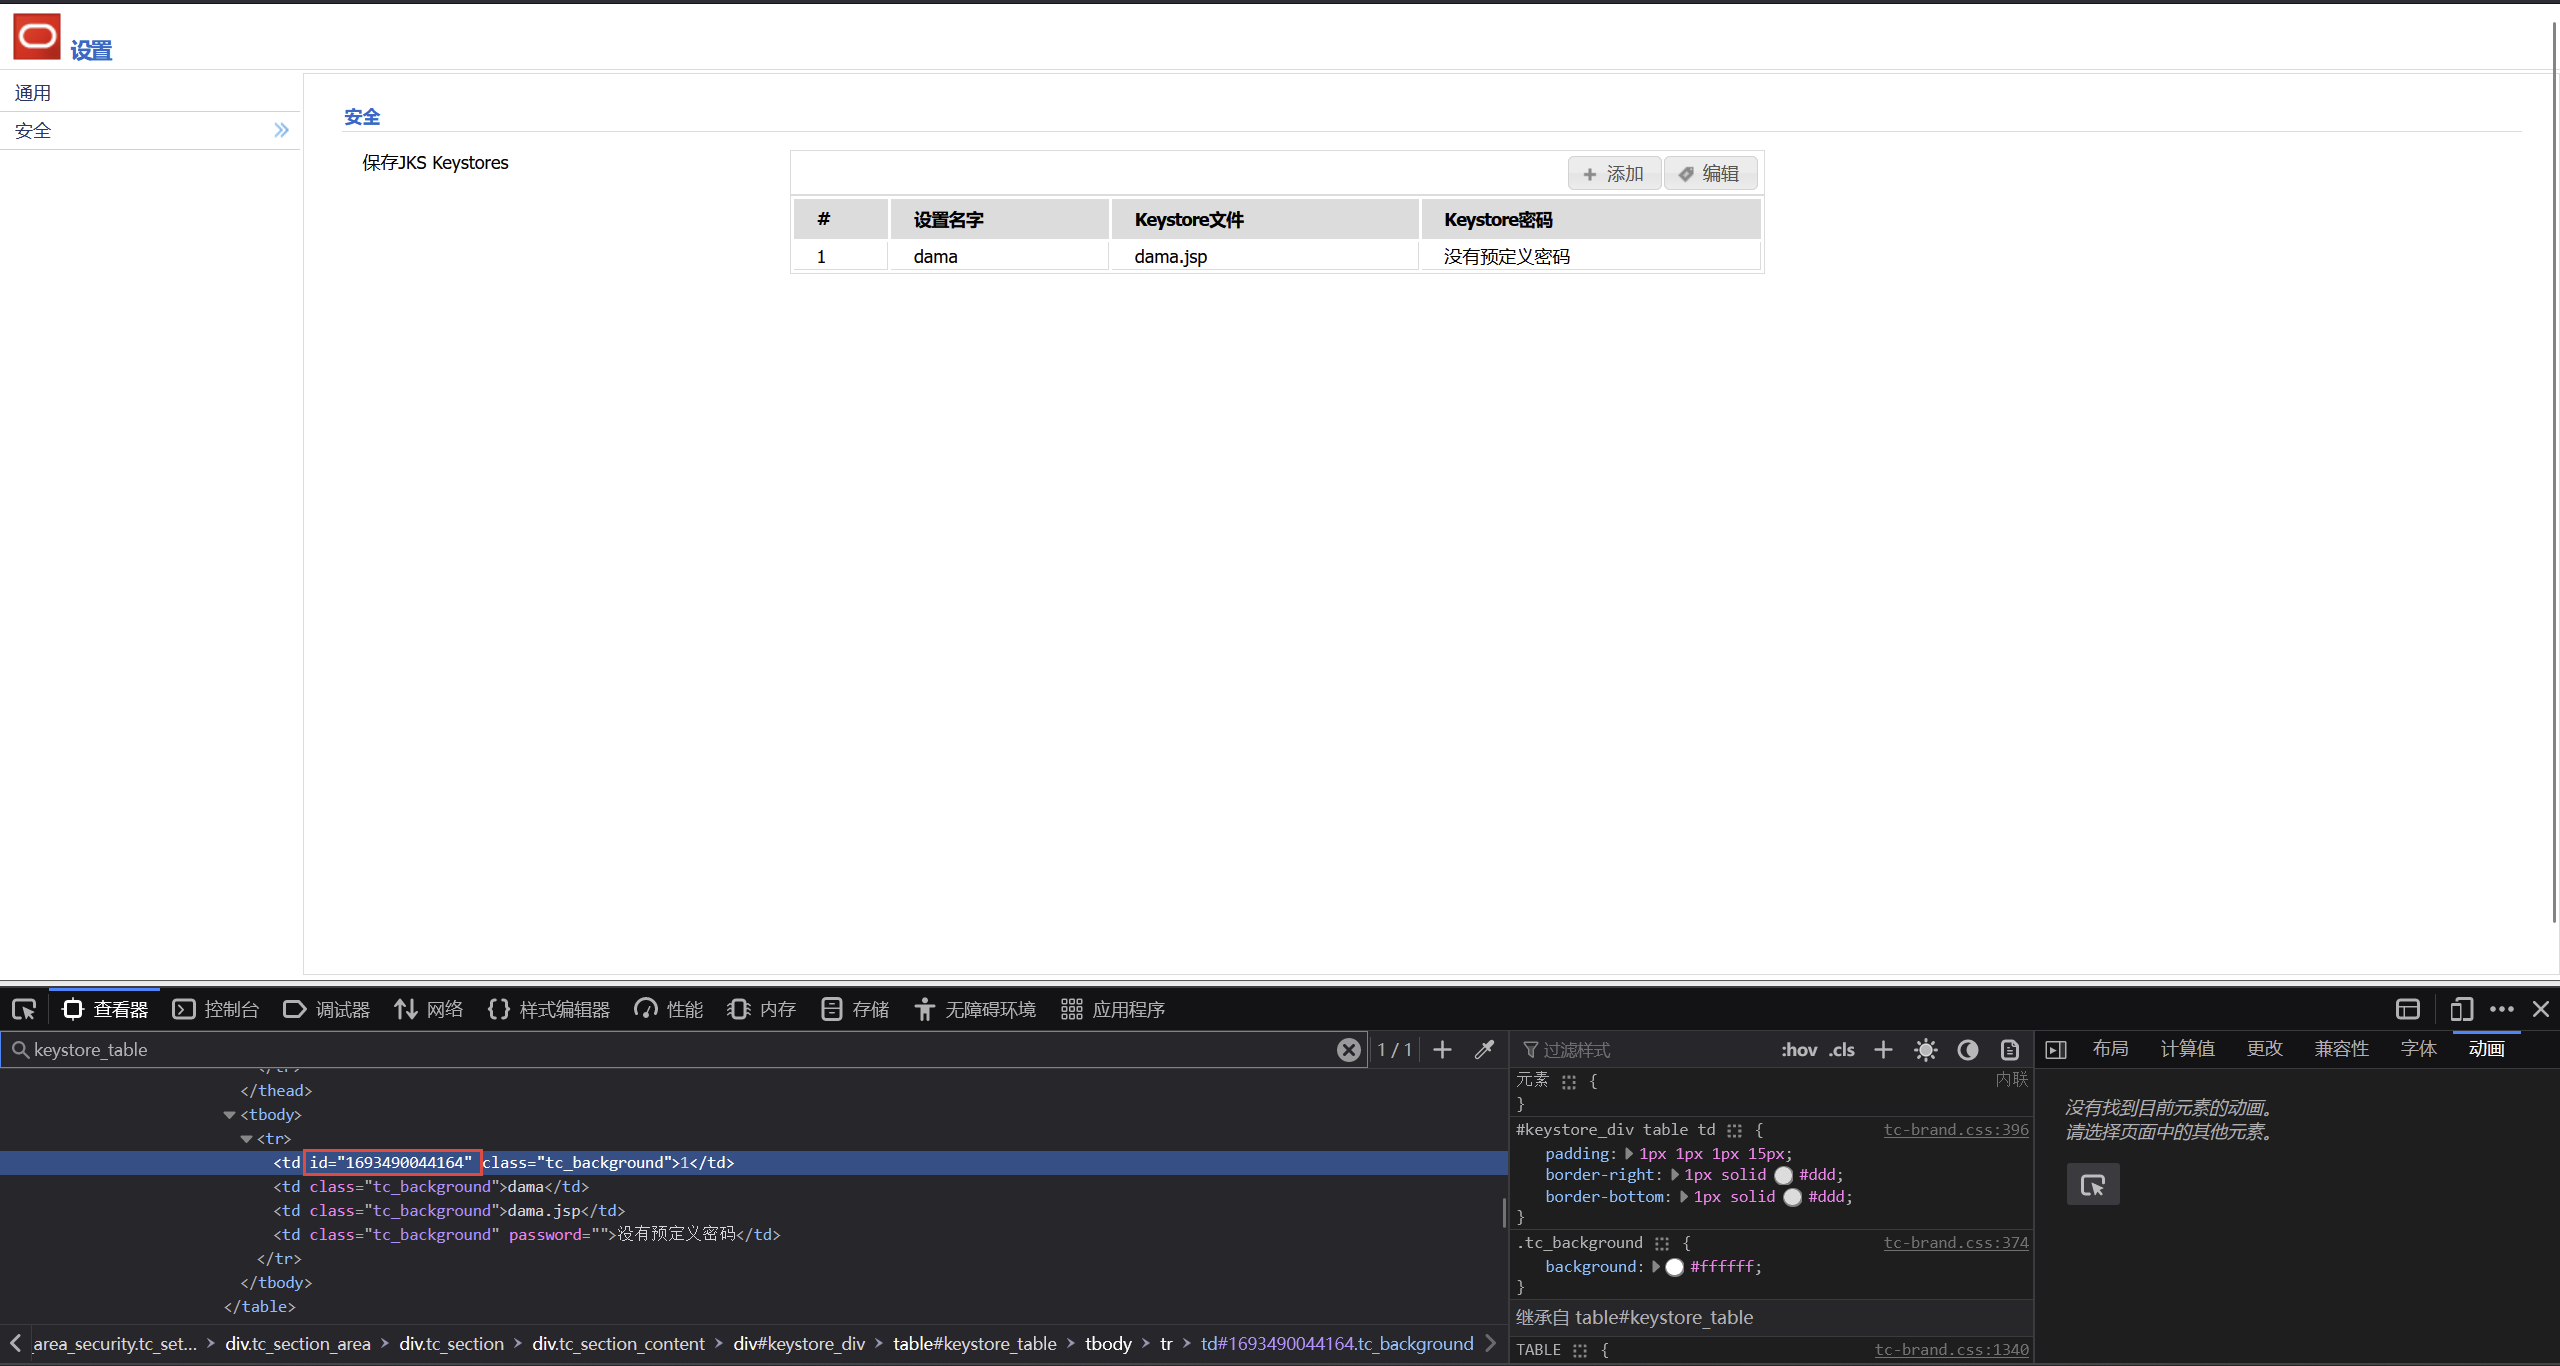Viewport: 2560px width, 1366px height.
Task: Toggle the .cls class panel
Action: coord(1842,1049)
